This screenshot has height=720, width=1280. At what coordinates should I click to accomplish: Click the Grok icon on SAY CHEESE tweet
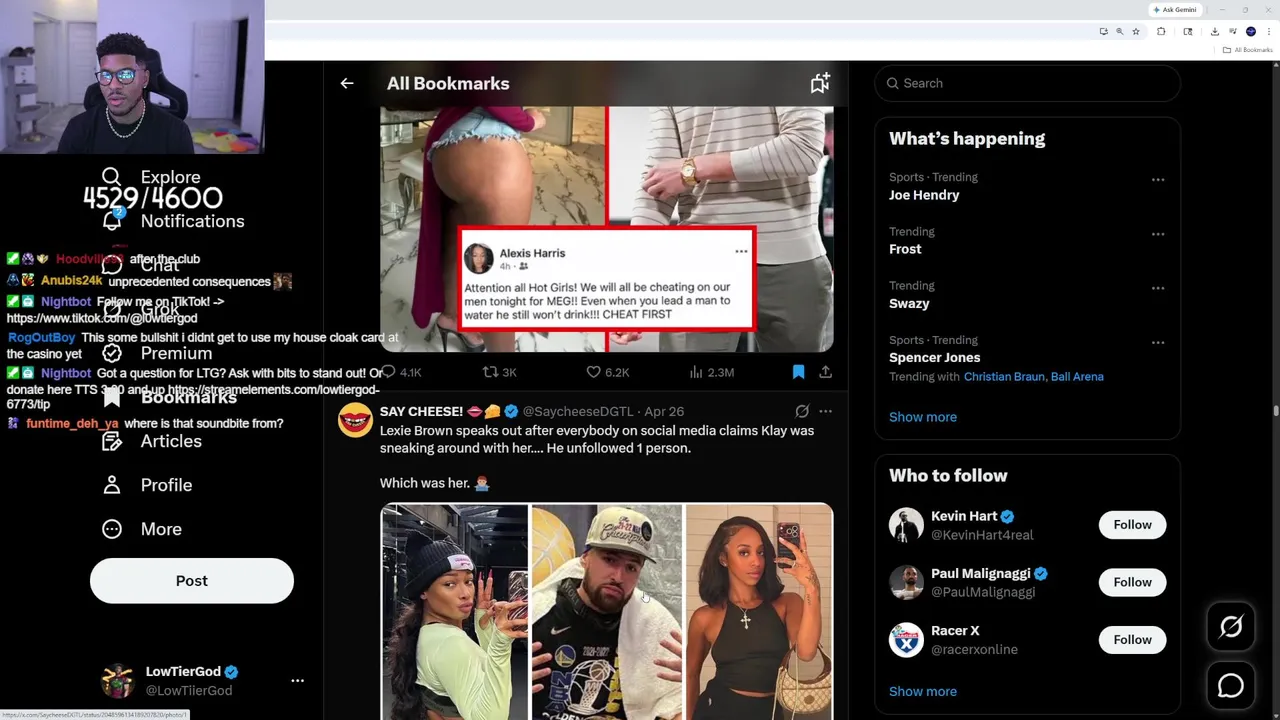tap(802, 411)
